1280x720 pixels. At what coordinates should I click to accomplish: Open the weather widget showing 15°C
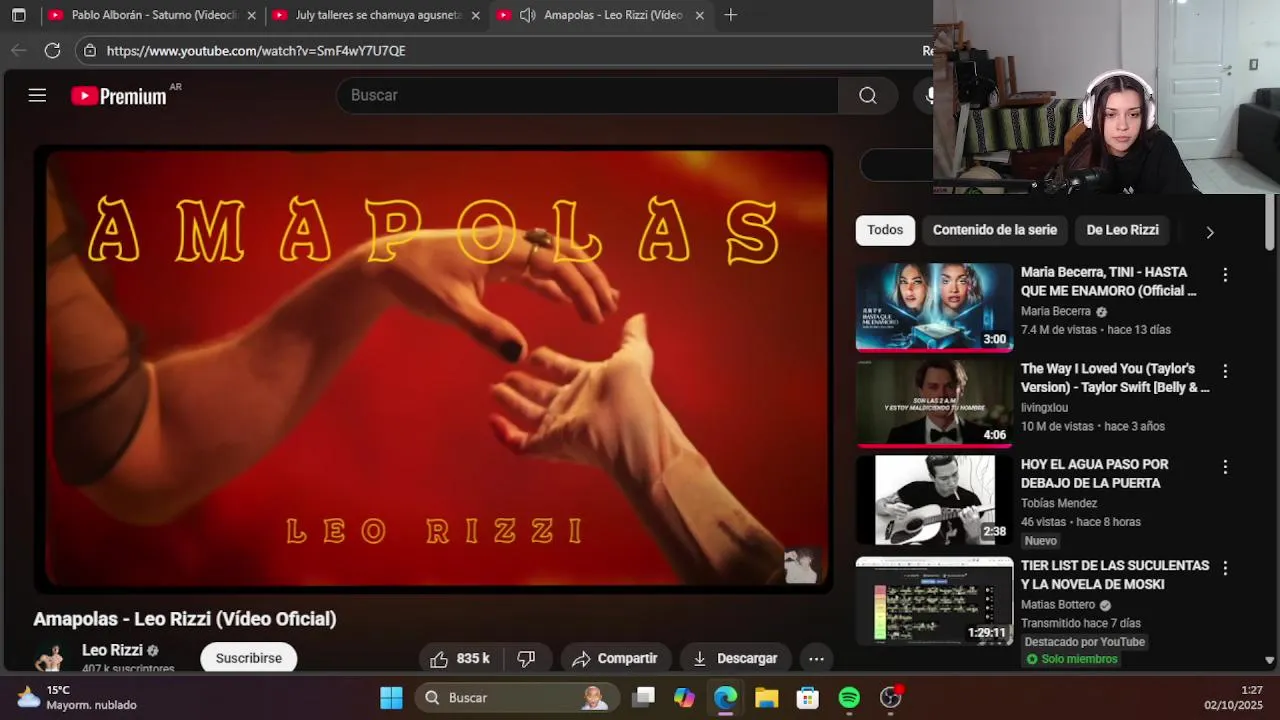(x=78, y=697)
